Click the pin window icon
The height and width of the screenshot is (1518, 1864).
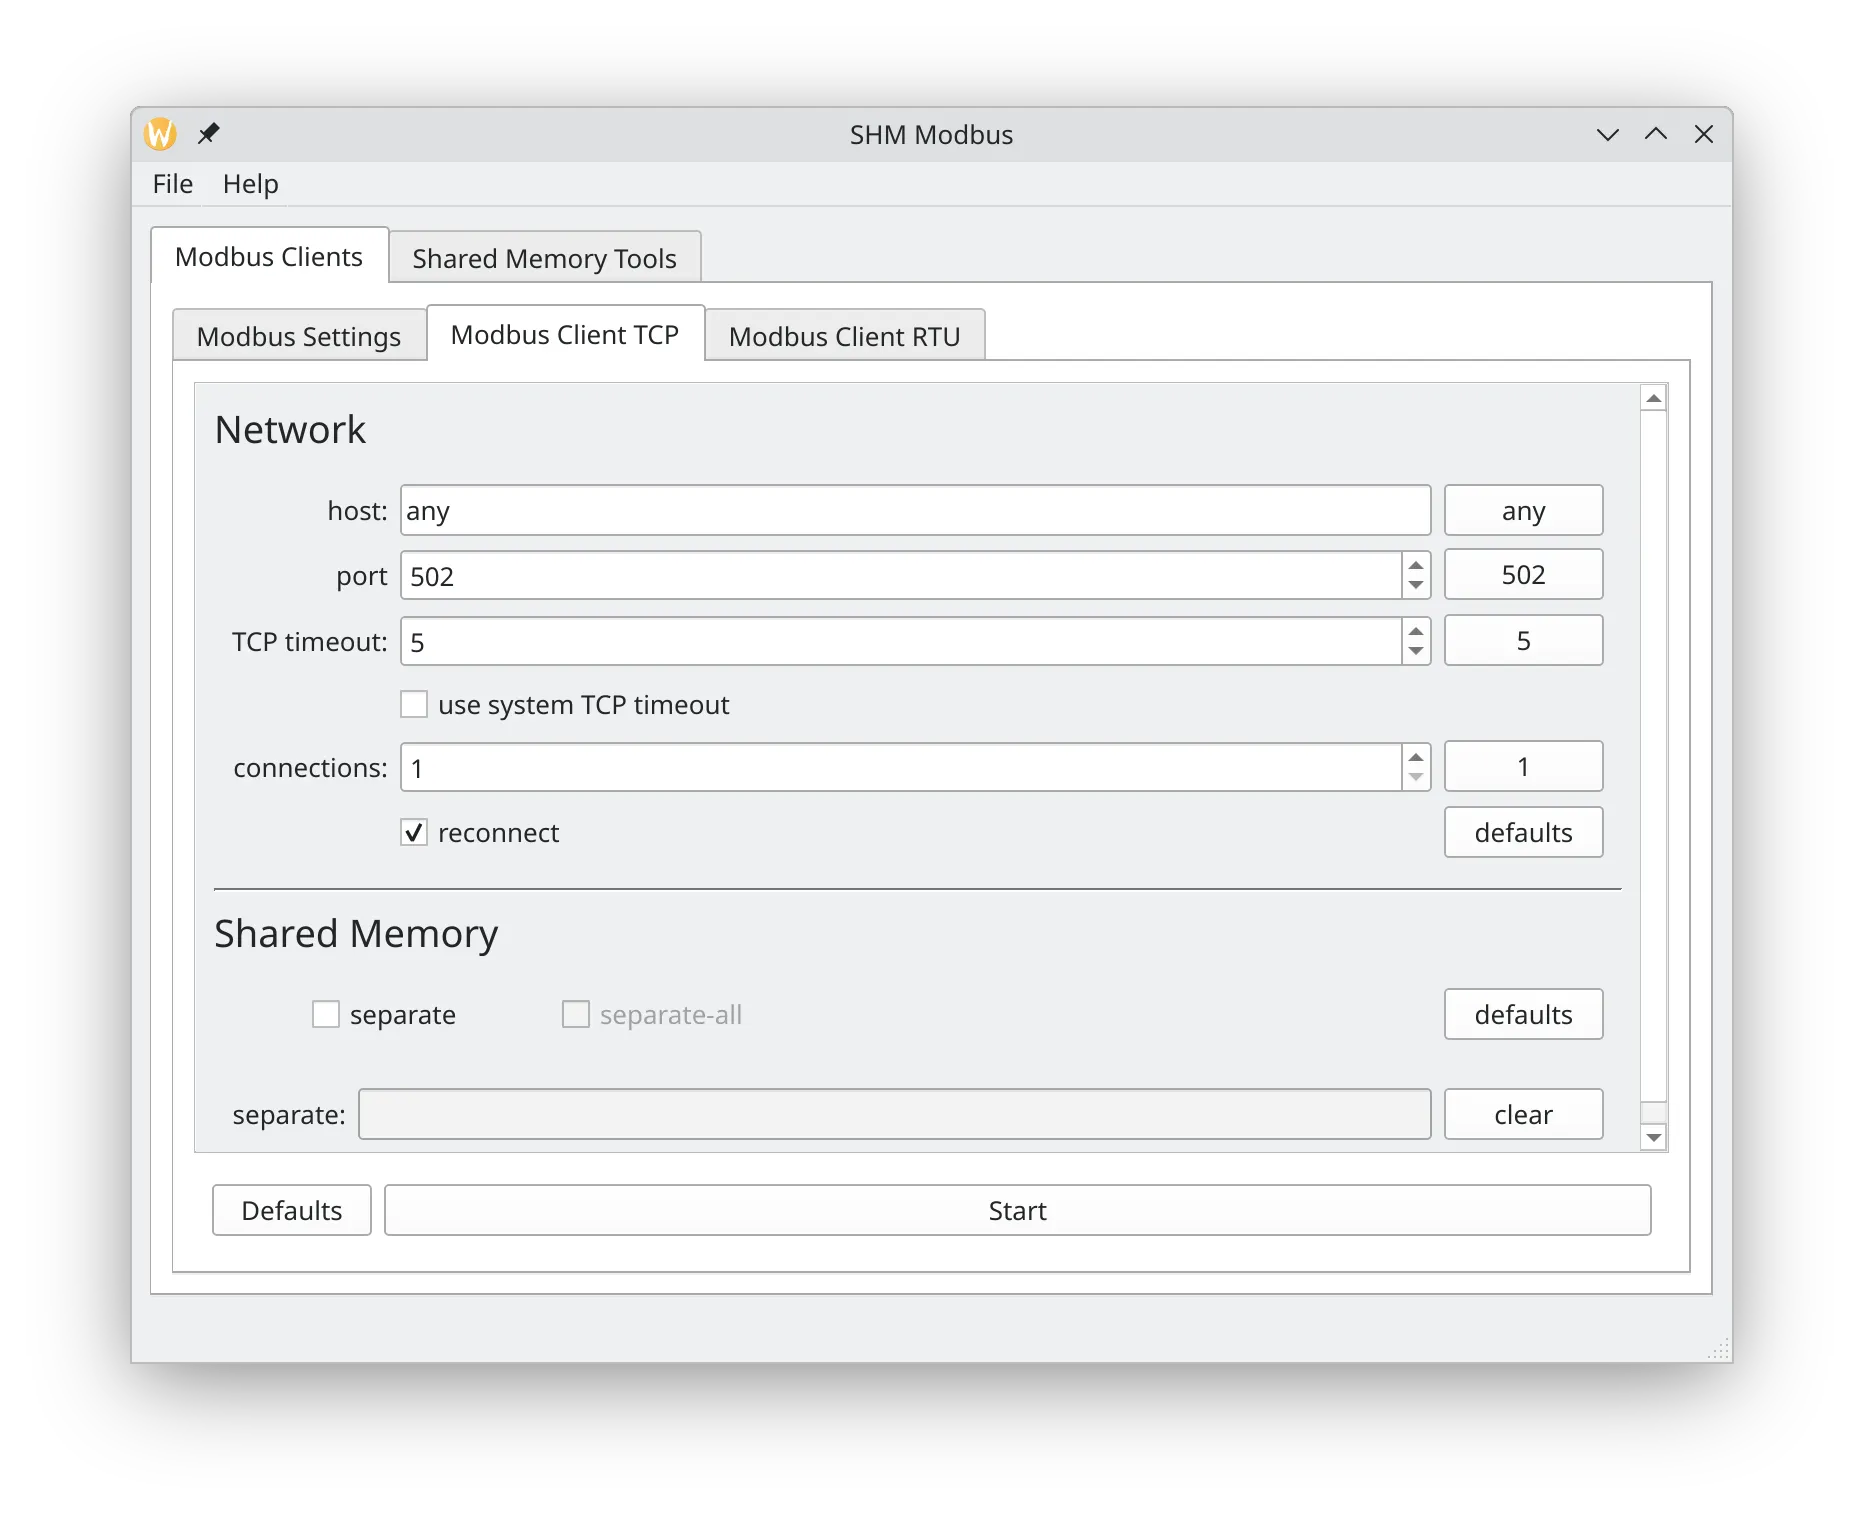[x=208, y=134]
